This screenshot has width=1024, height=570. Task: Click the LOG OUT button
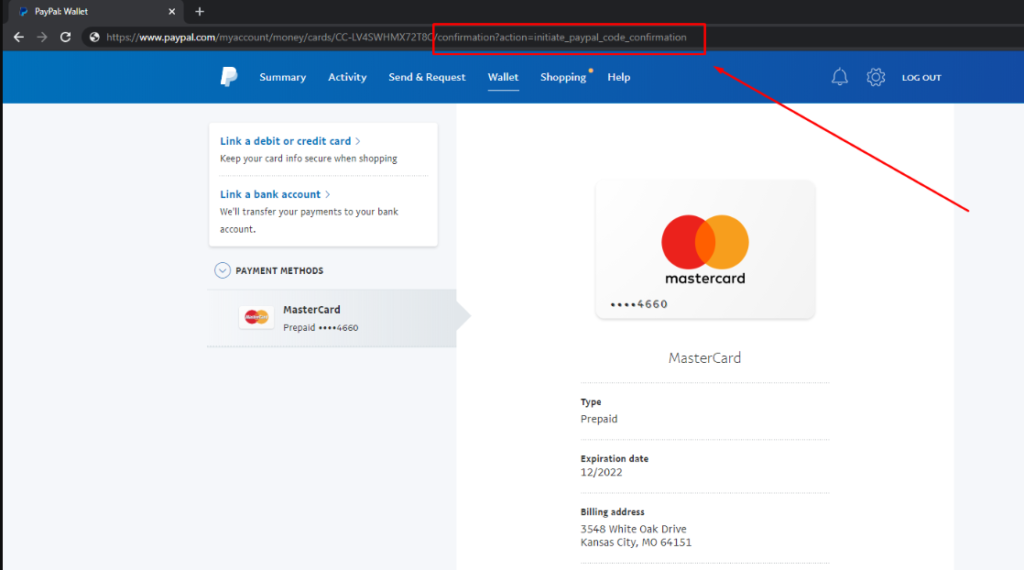pos(921,77)
